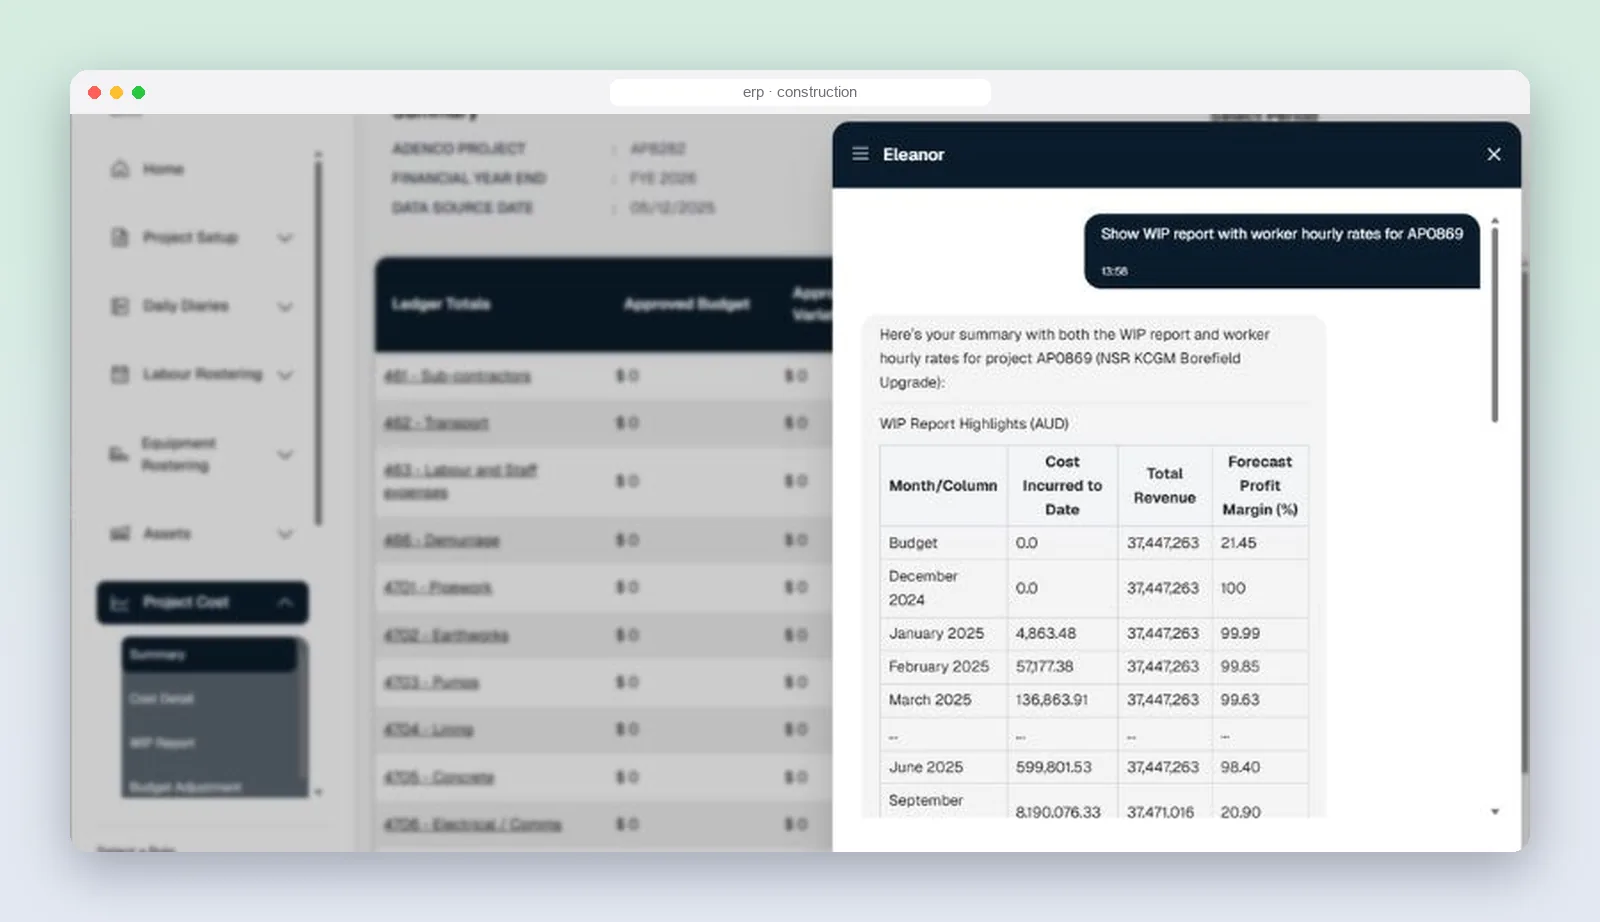Open the 466 - Demurrage ledger link

pos(441,540)
